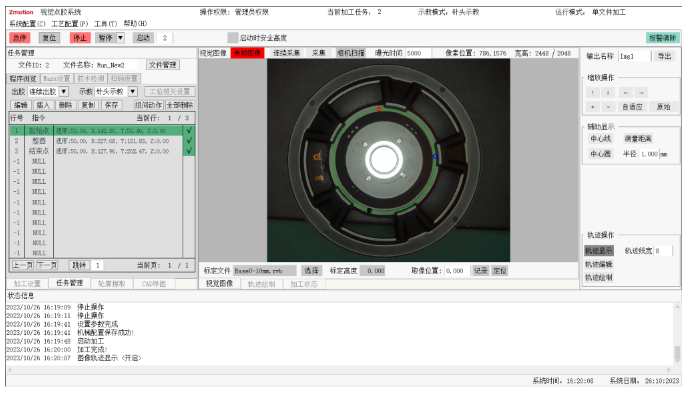Click the 文件管理 button

click(163, 65)
